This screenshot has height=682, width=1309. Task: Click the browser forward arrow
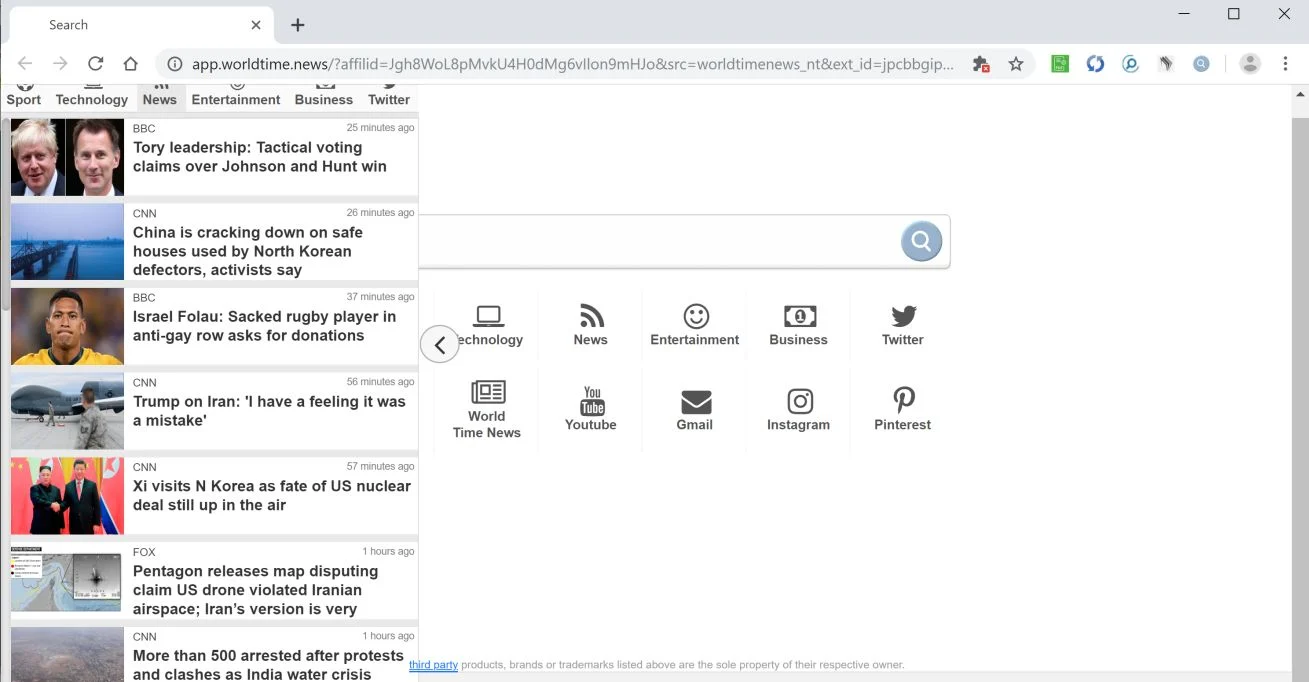60,63
